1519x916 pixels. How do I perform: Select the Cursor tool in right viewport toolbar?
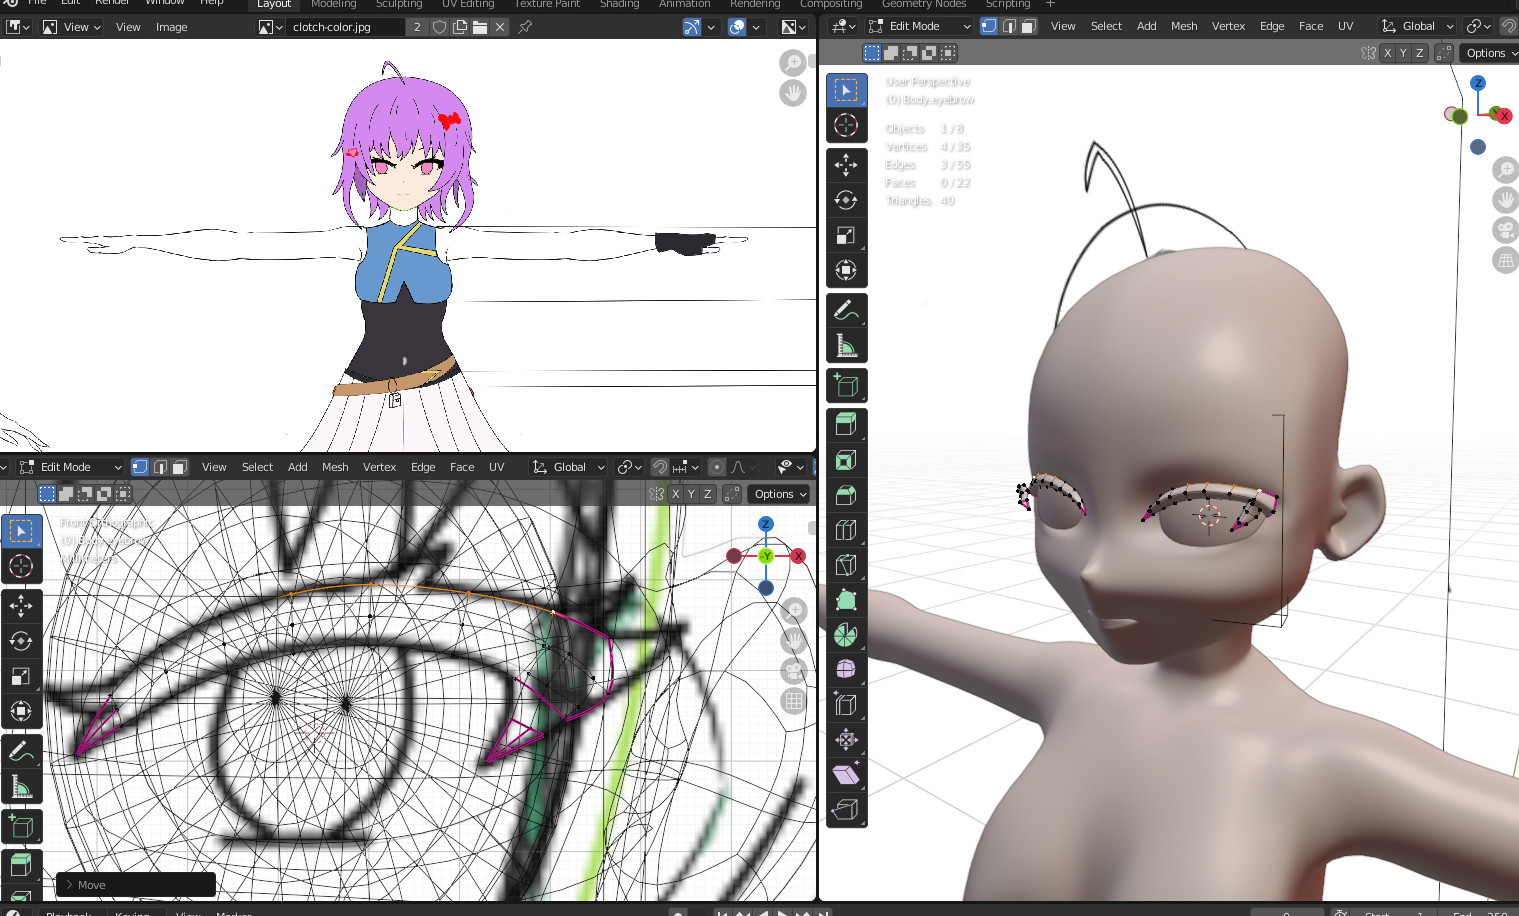[x=846, y=125]
